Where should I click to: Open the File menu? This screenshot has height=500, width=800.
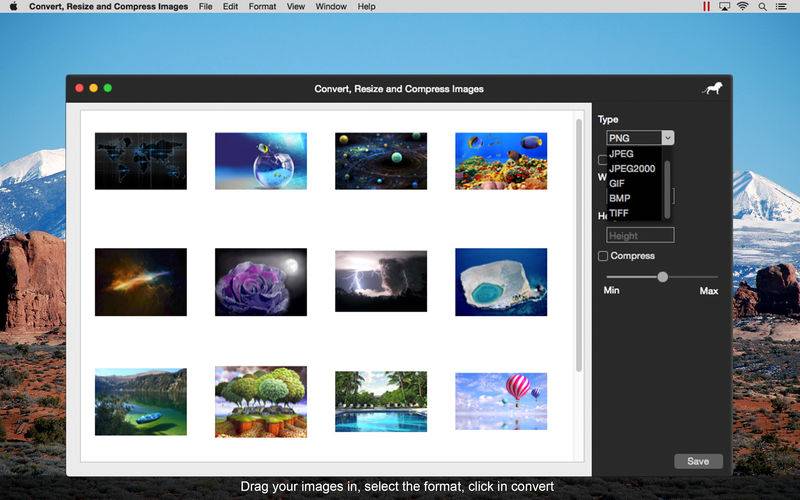tap(205, 7)
